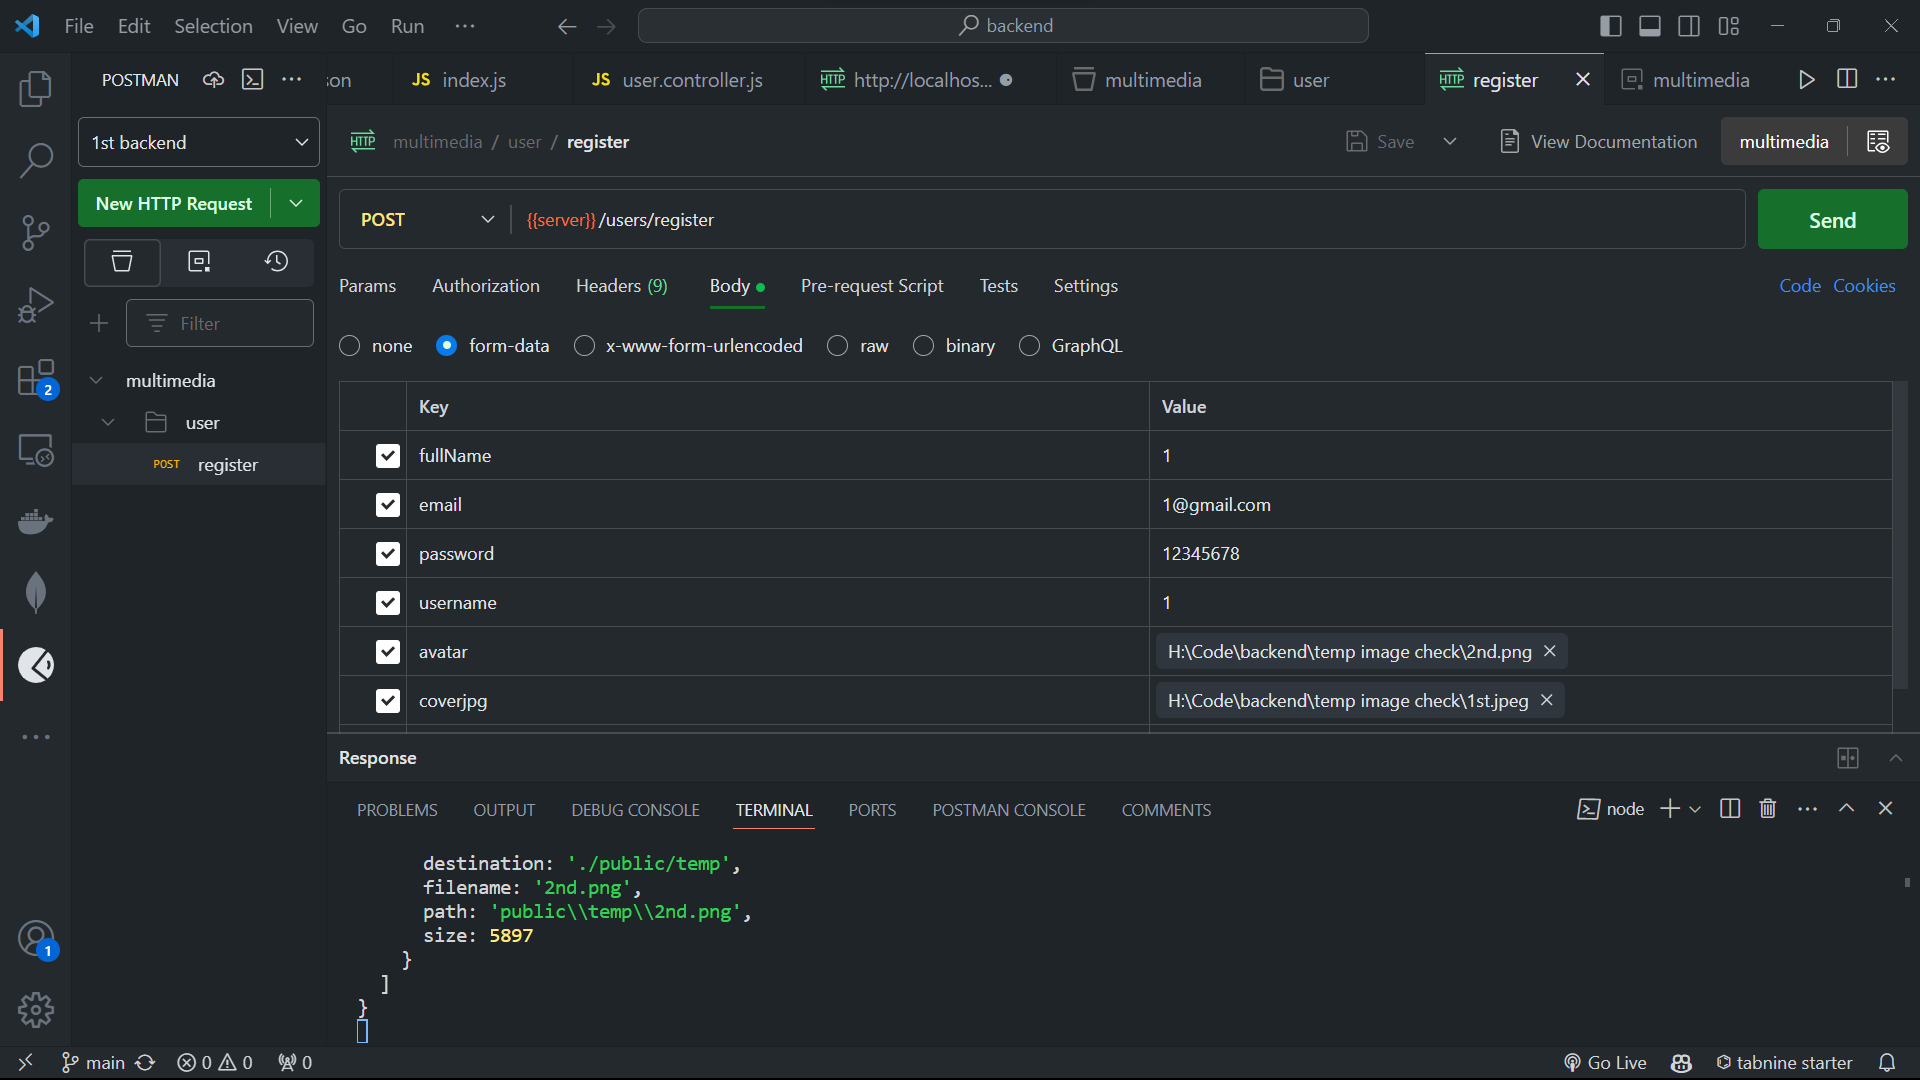This screenshot has height=1080, width=1920.
Task: Remove the 2nd.png avatar file
Action: tap(1550, 651)
